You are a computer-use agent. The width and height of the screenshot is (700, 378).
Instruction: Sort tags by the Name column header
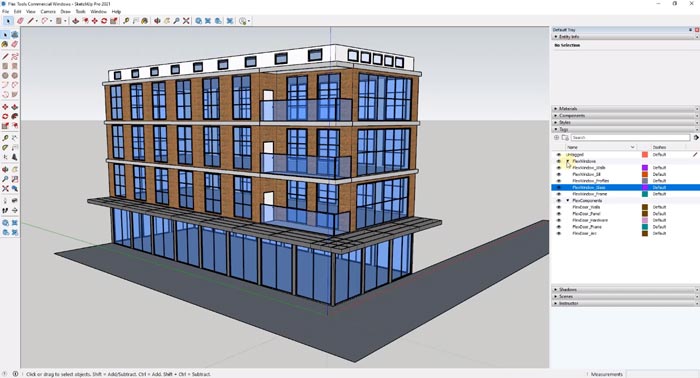601,147
